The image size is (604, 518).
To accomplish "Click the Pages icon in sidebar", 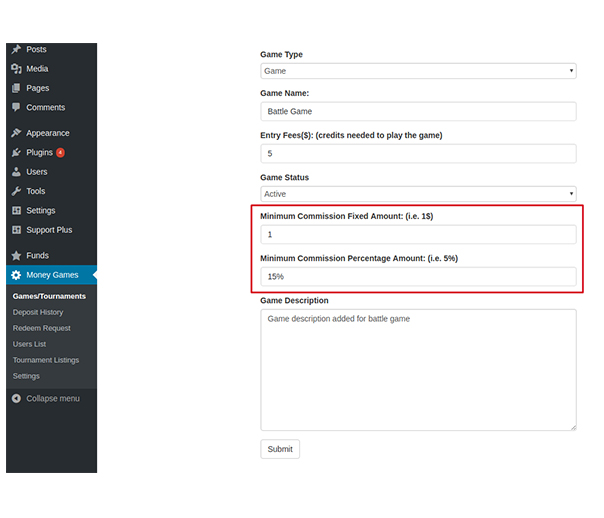I will [x=16, y=88].
